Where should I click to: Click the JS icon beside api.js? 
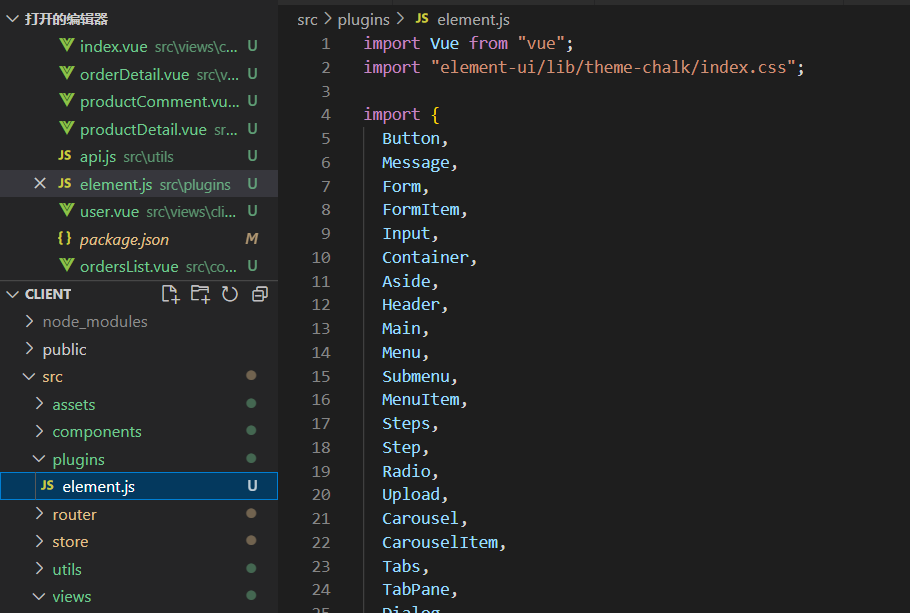click(x=65, y=156)
